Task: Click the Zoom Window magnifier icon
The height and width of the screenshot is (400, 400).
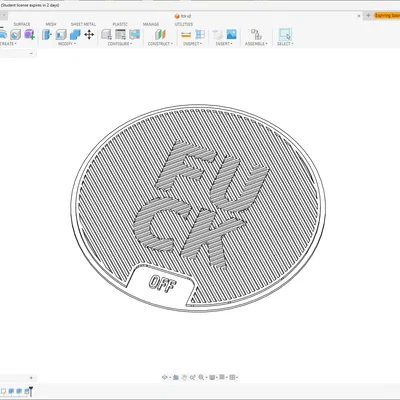Action: coord(201,377)
